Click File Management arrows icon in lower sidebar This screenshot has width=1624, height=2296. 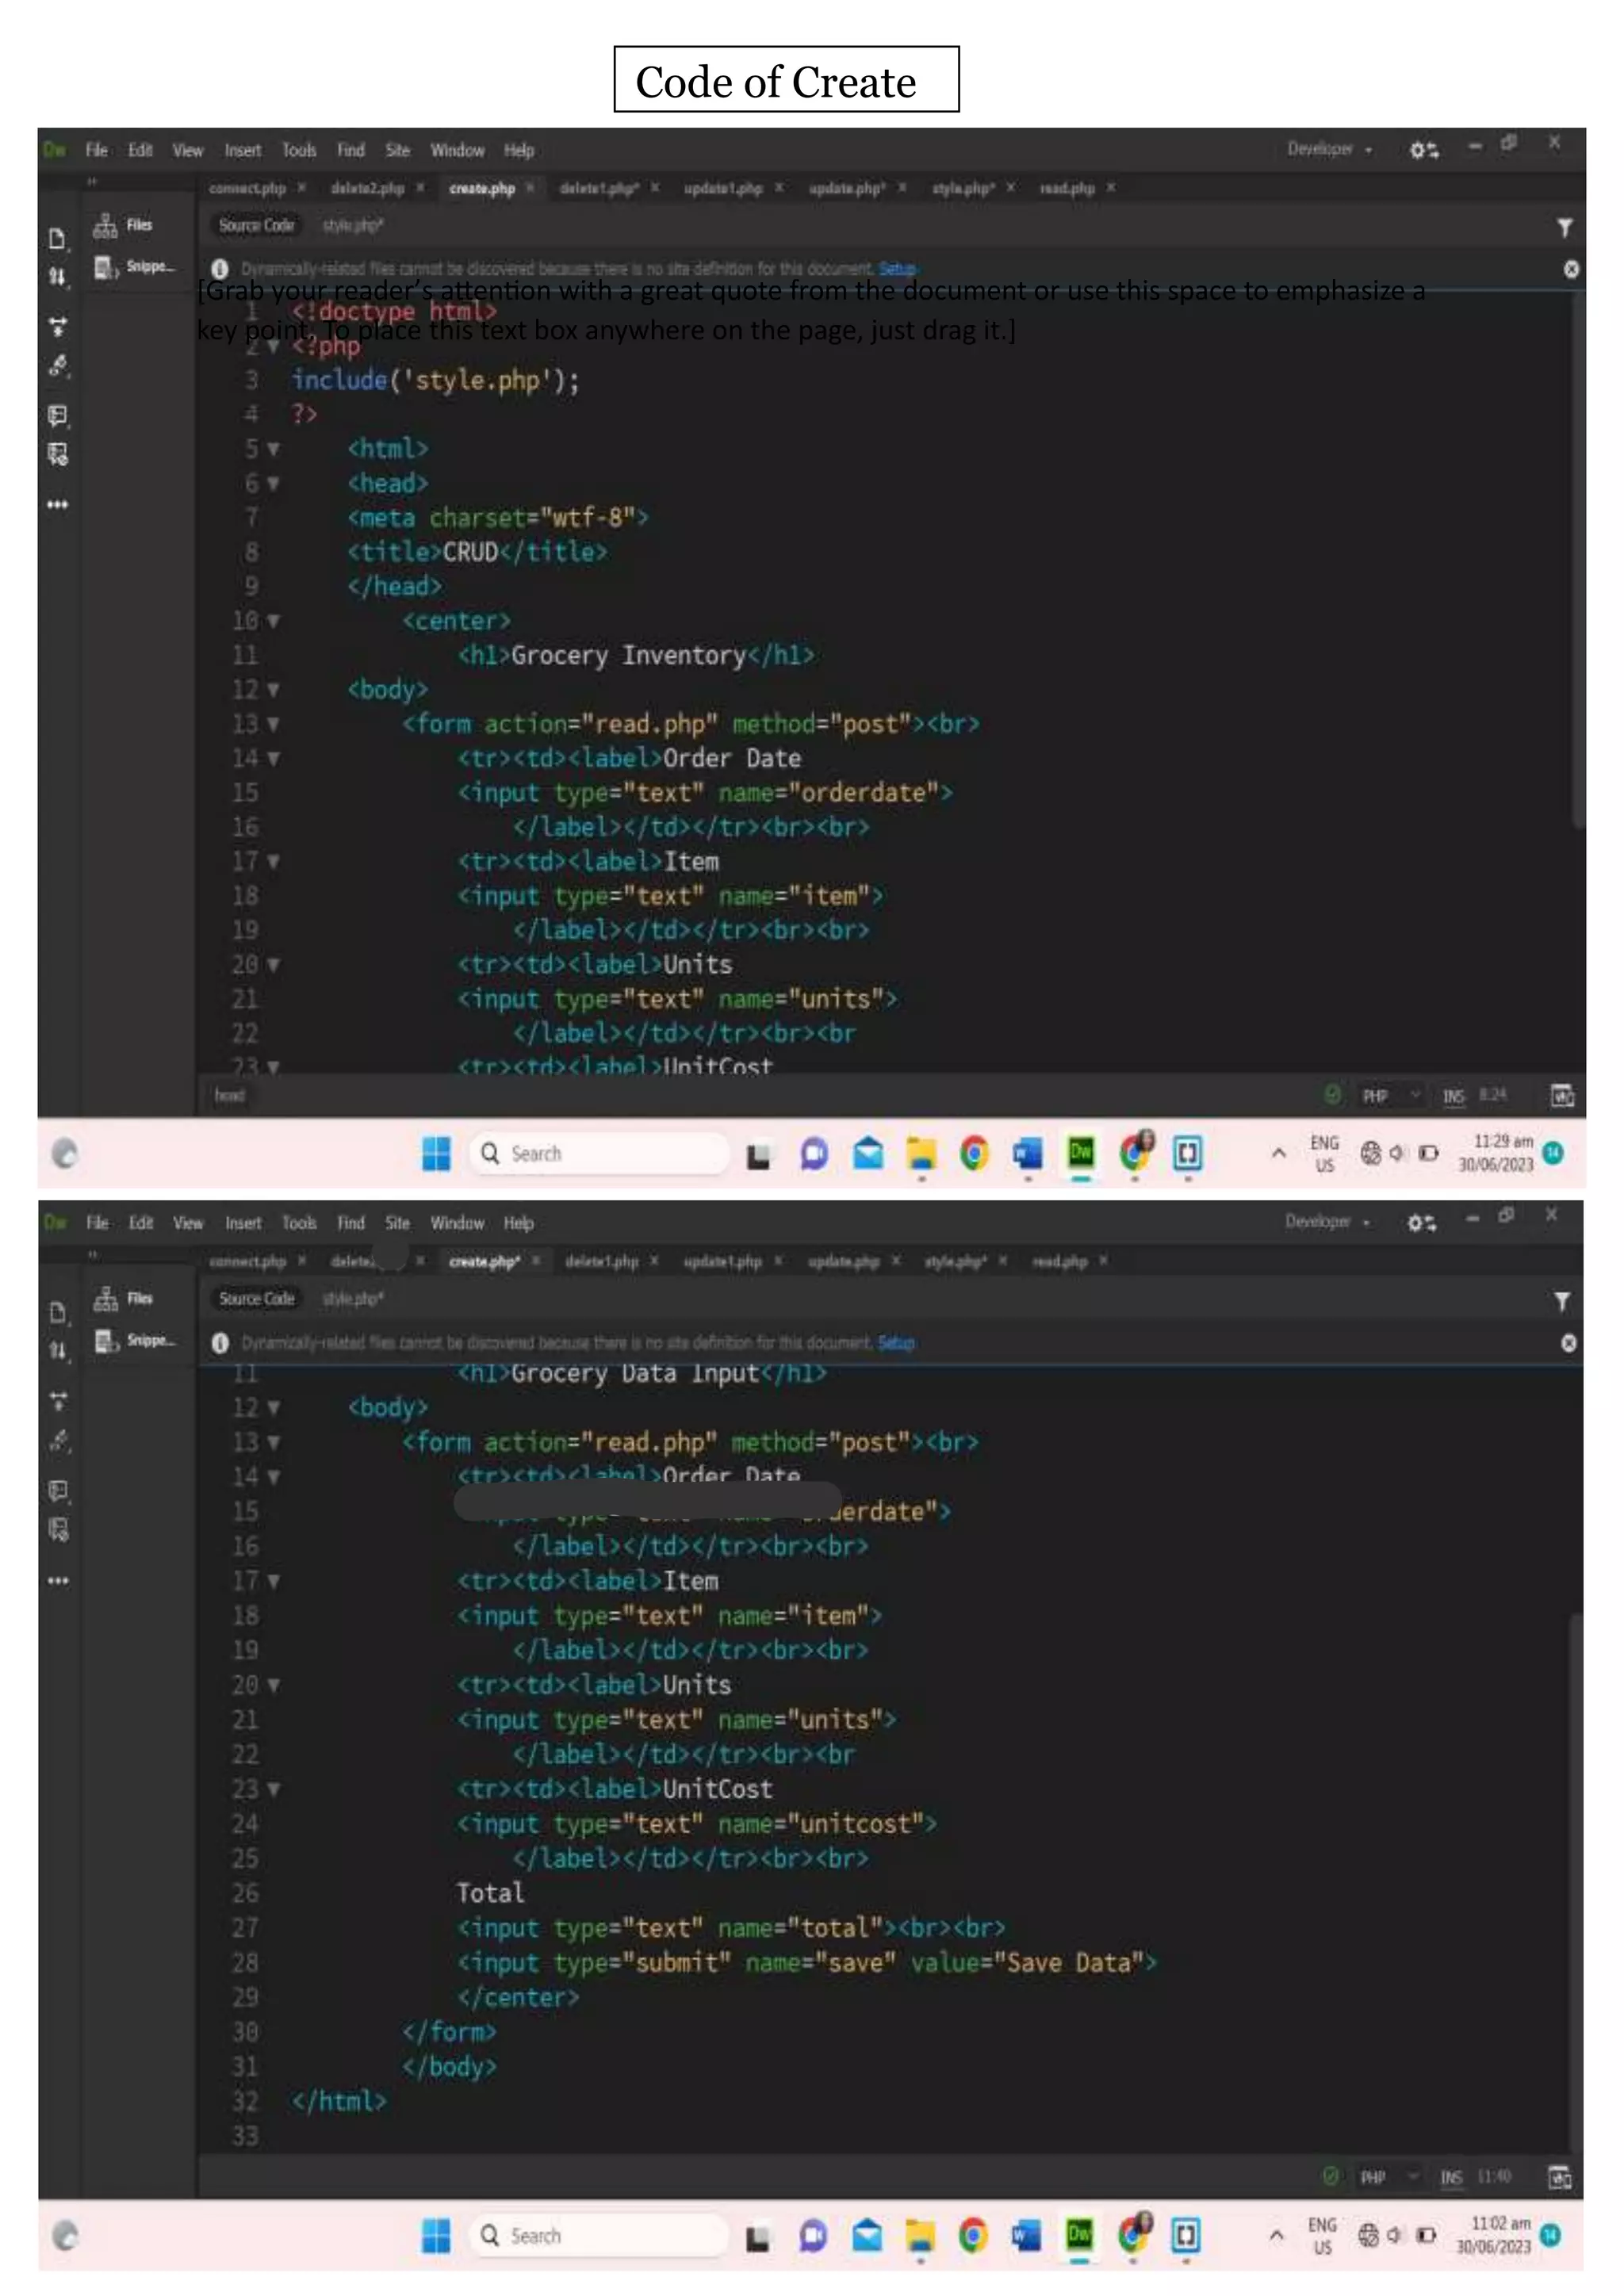pos(58,1351)
